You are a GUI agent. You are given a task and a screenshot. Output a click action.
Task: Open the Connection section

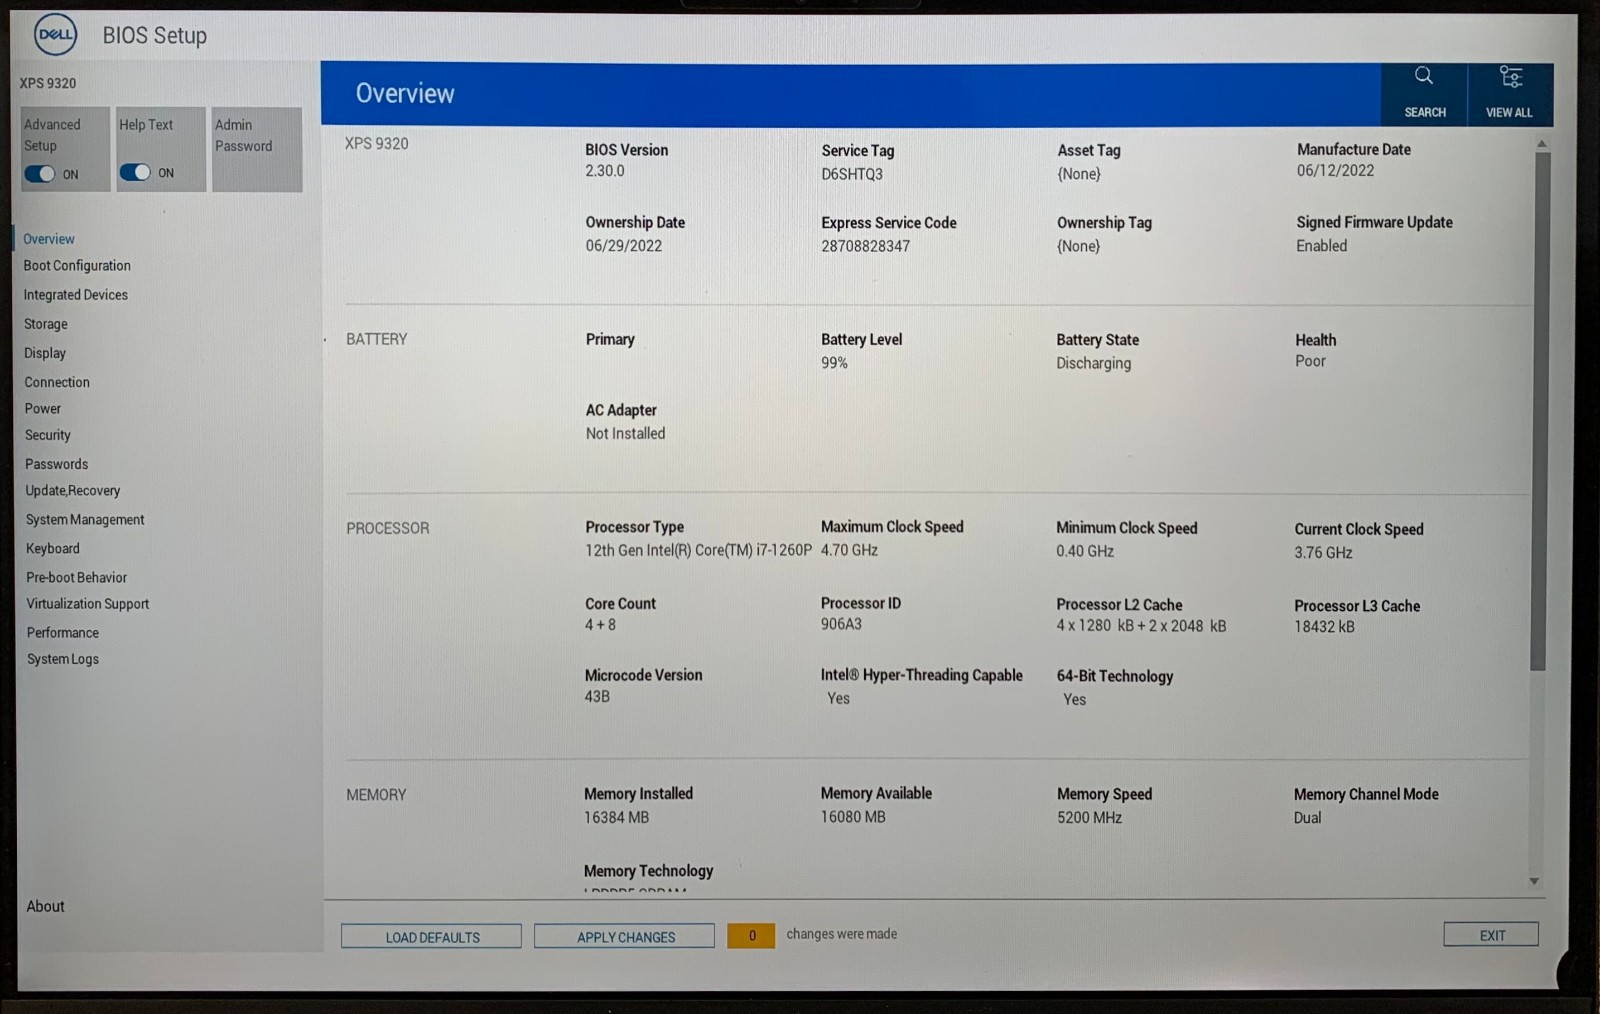(x=57, y=382)
